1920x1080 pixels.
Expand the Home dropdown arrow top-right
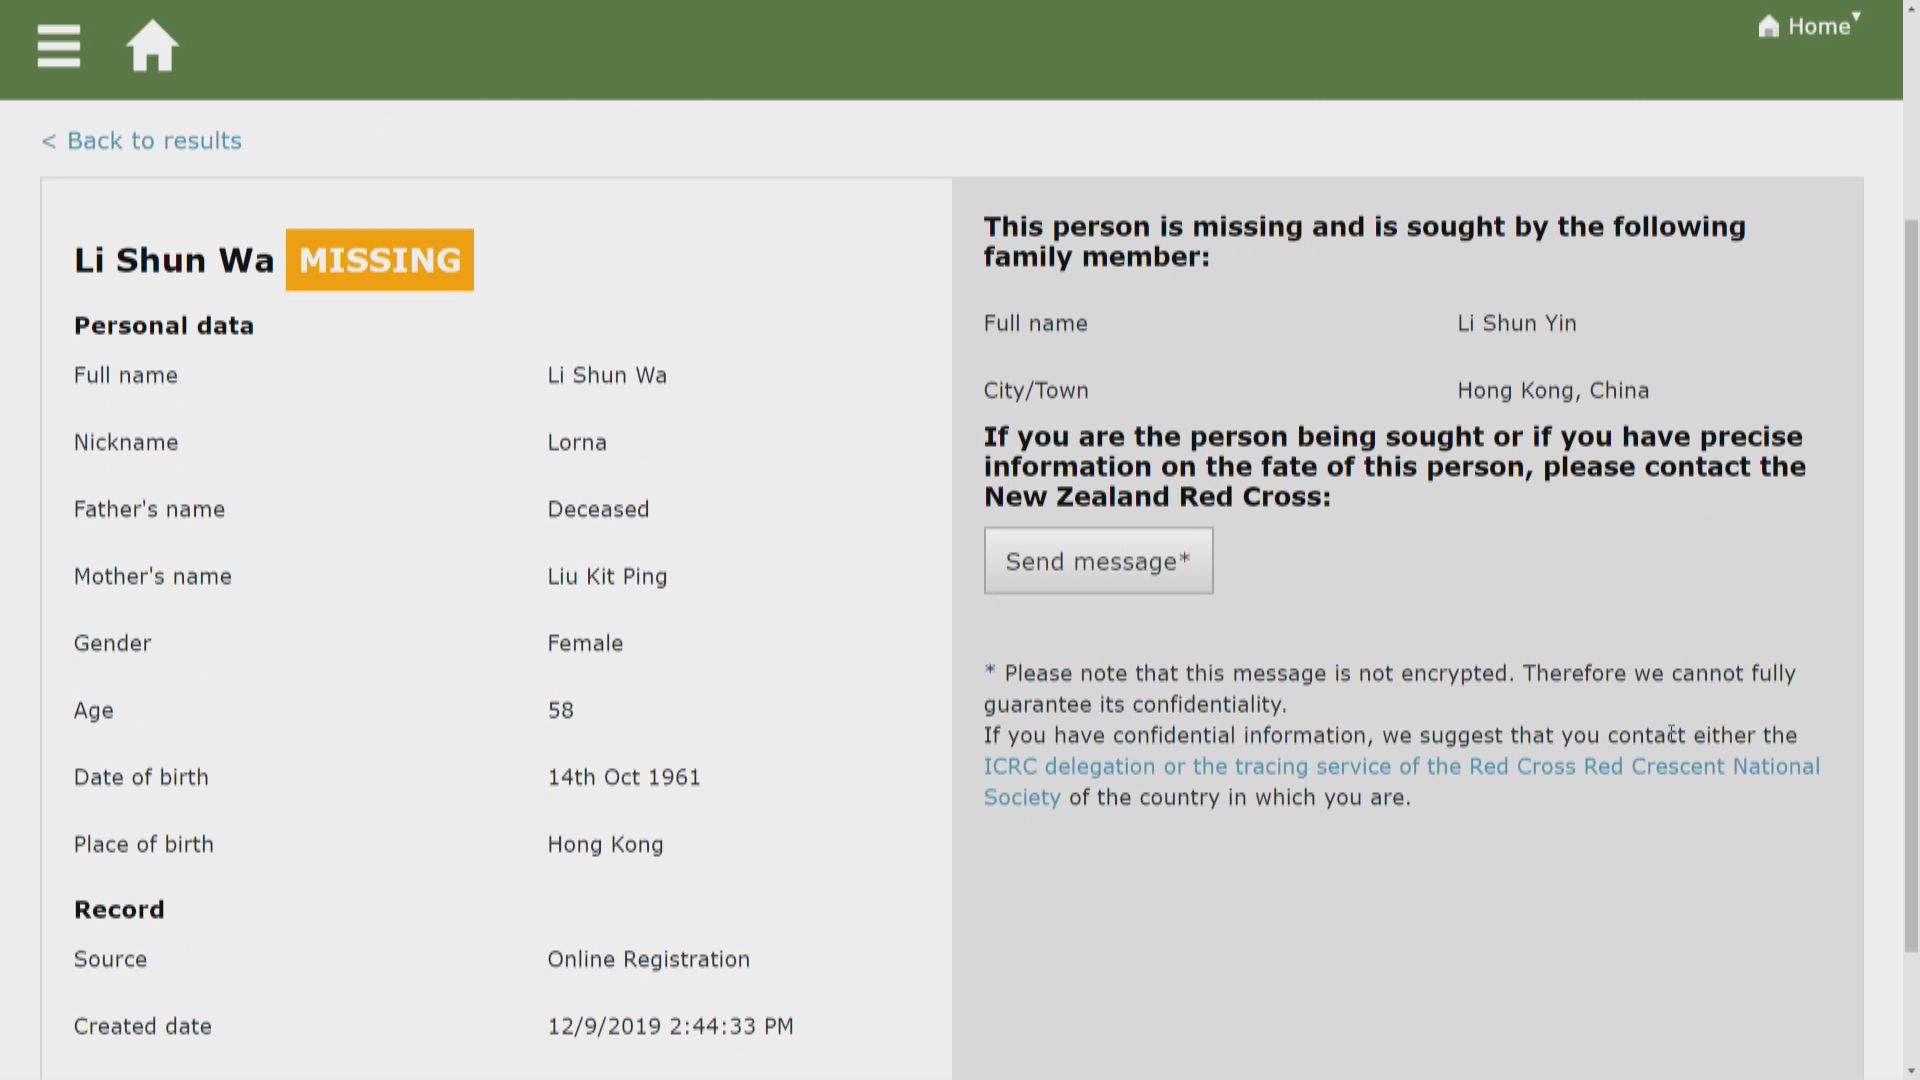[1856, 17]
